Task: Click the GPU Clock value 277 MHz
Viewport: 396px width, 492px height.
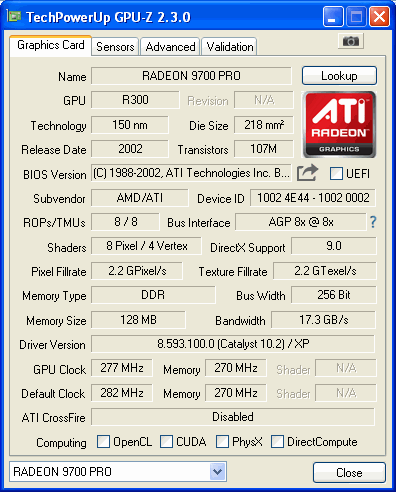Action: click(x=122, y=368)
